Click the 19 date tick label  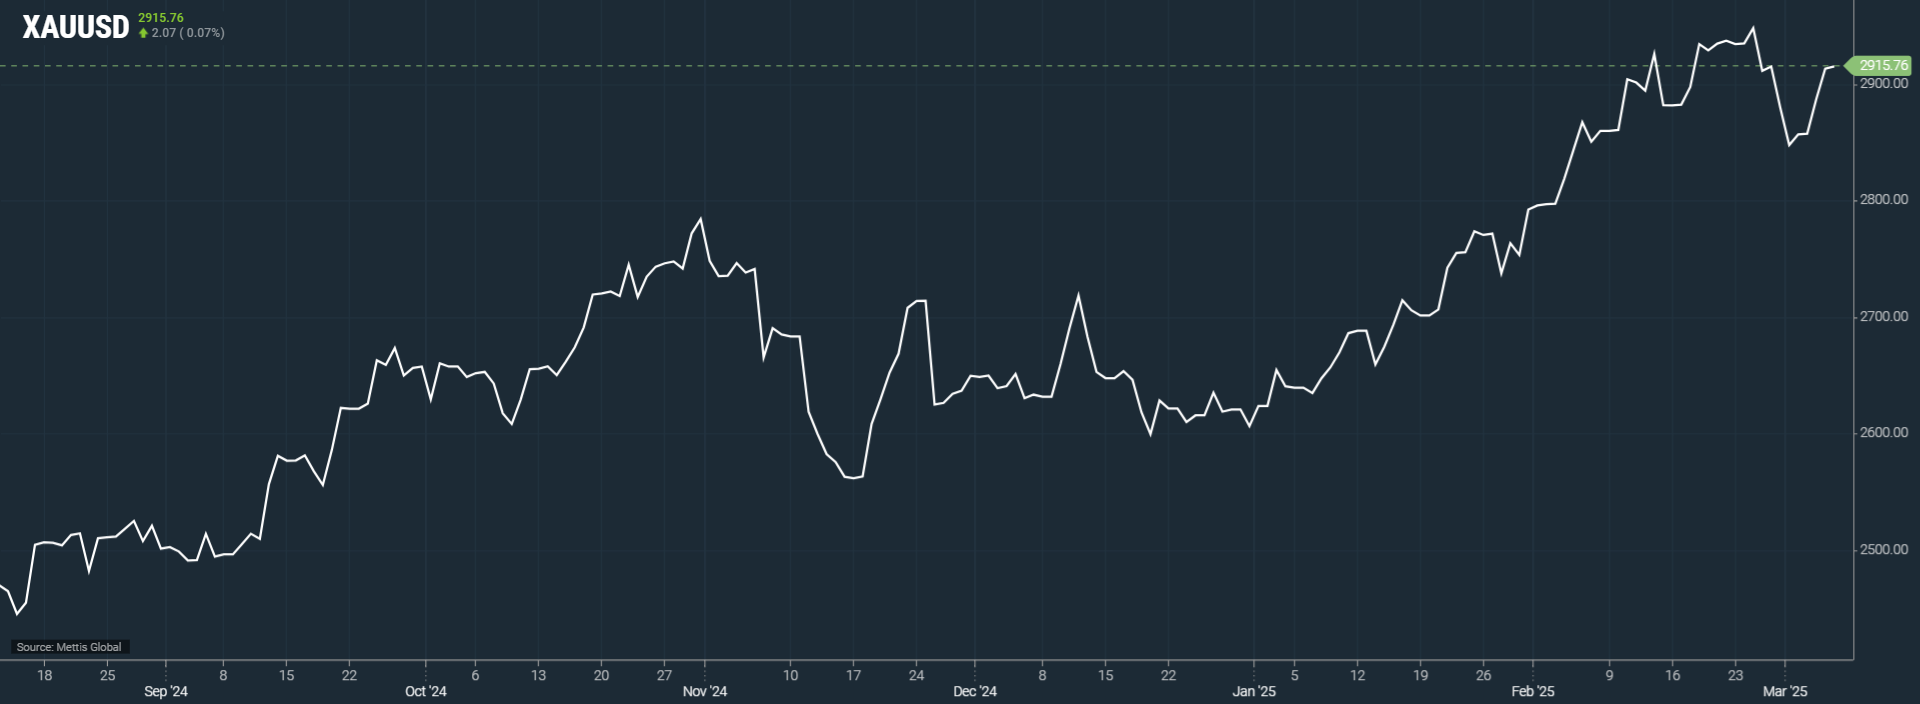1420,675
